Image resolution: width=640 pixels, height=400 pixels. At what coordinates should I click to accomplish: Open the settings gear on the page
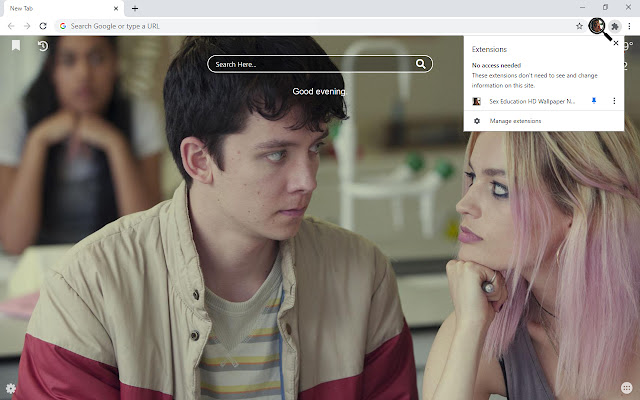point(11,388)
